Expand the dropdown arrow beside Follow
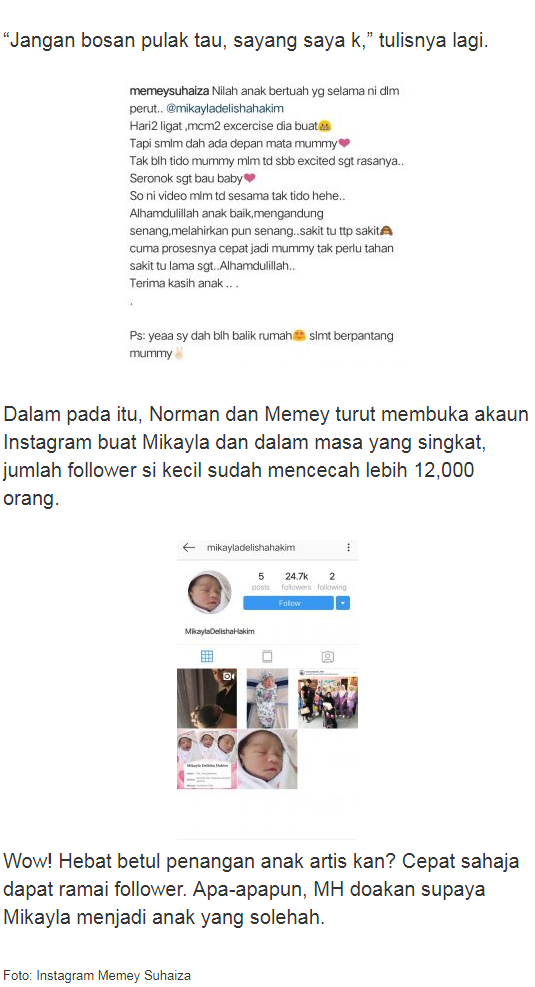This screenshot has width=535, height=987. (343, 603)
